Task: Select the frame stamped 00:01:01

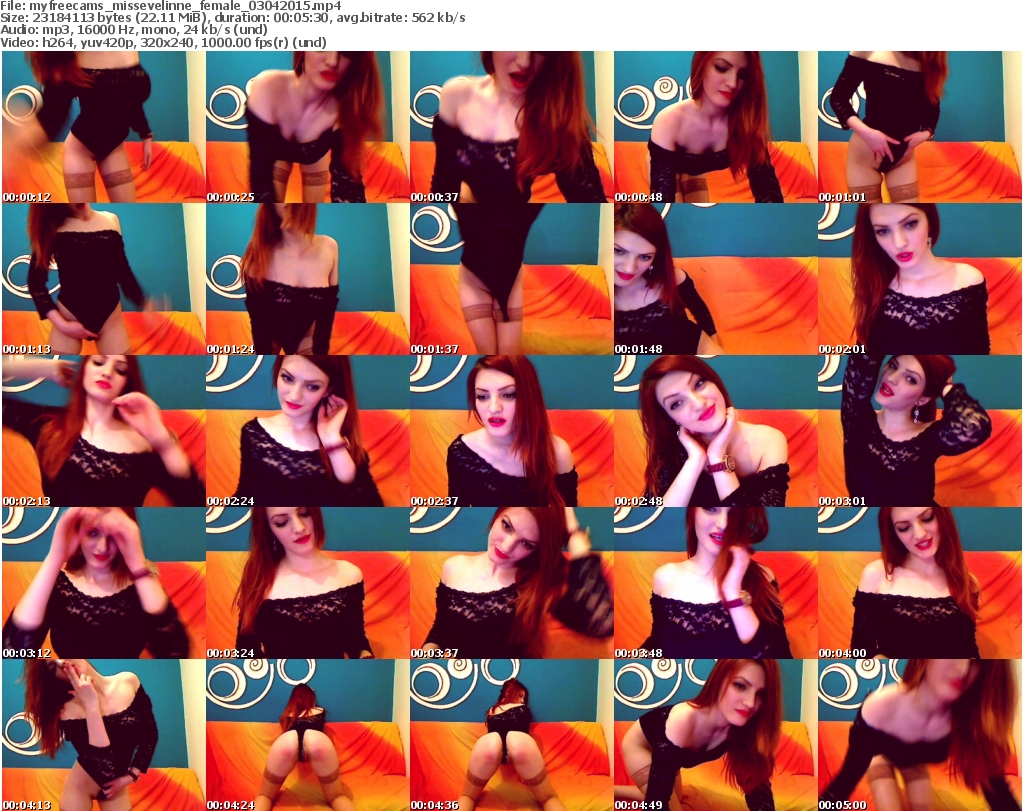Action: click(919, 127)
